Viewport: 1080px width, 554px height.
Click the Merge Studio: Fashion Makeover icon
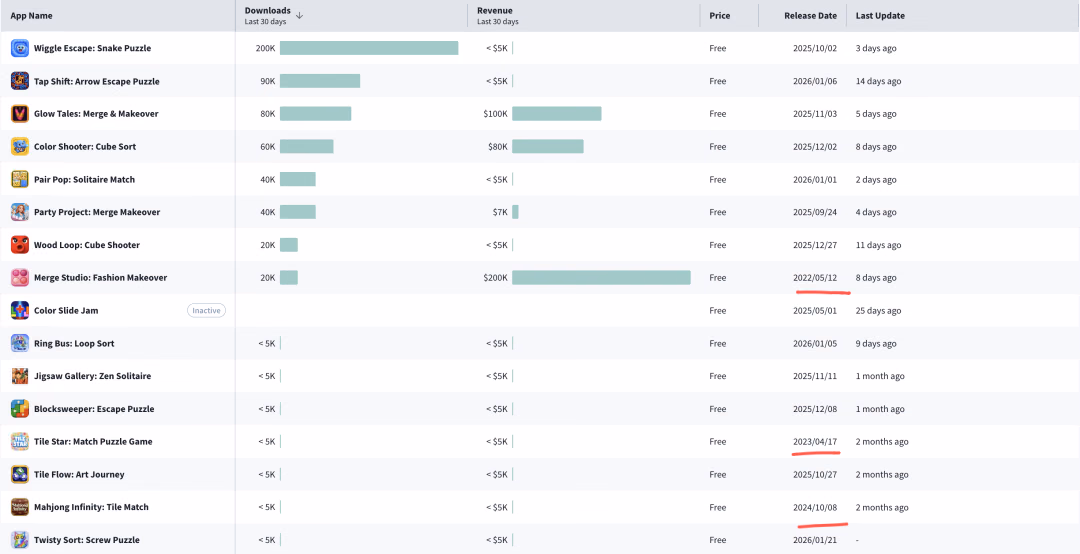click(x=20, y=278)
